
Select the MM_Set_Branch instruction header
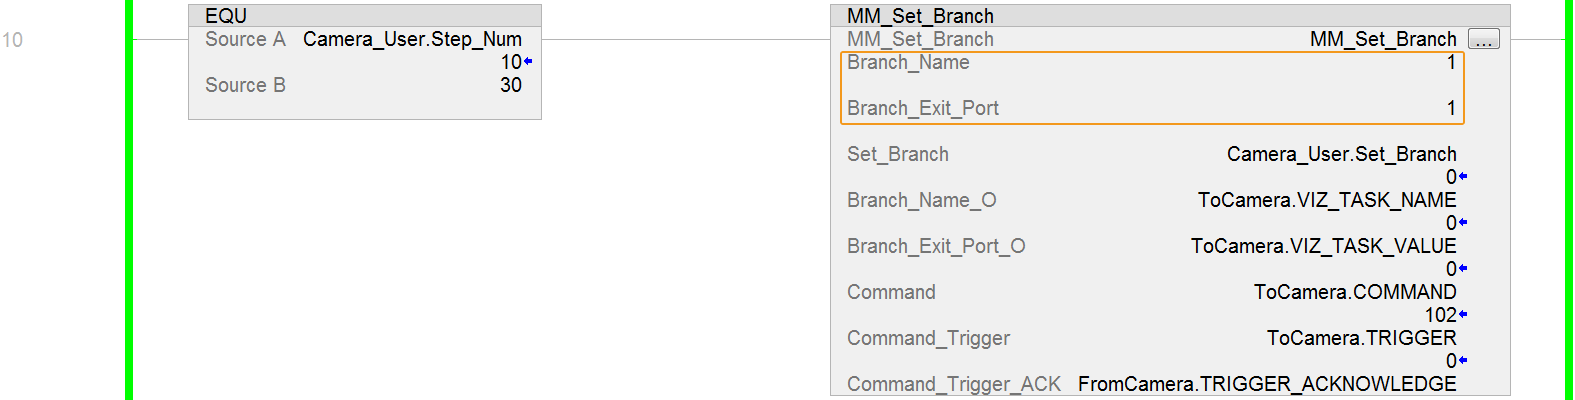(x=920, y=16)
